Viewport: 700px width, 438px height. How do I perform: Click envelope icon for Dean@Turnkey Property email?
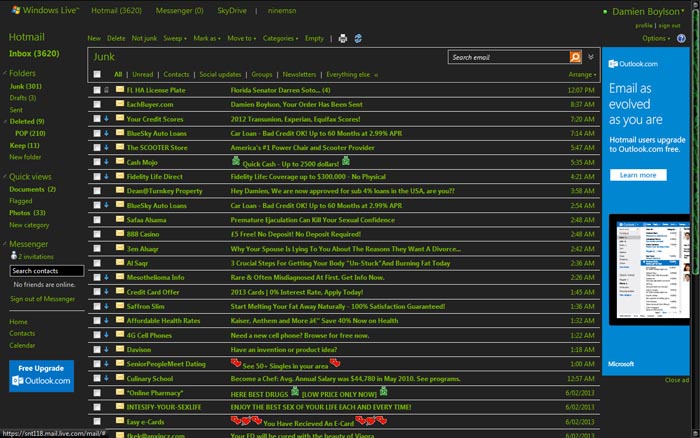pyautogui.click(x=120, y=190)
